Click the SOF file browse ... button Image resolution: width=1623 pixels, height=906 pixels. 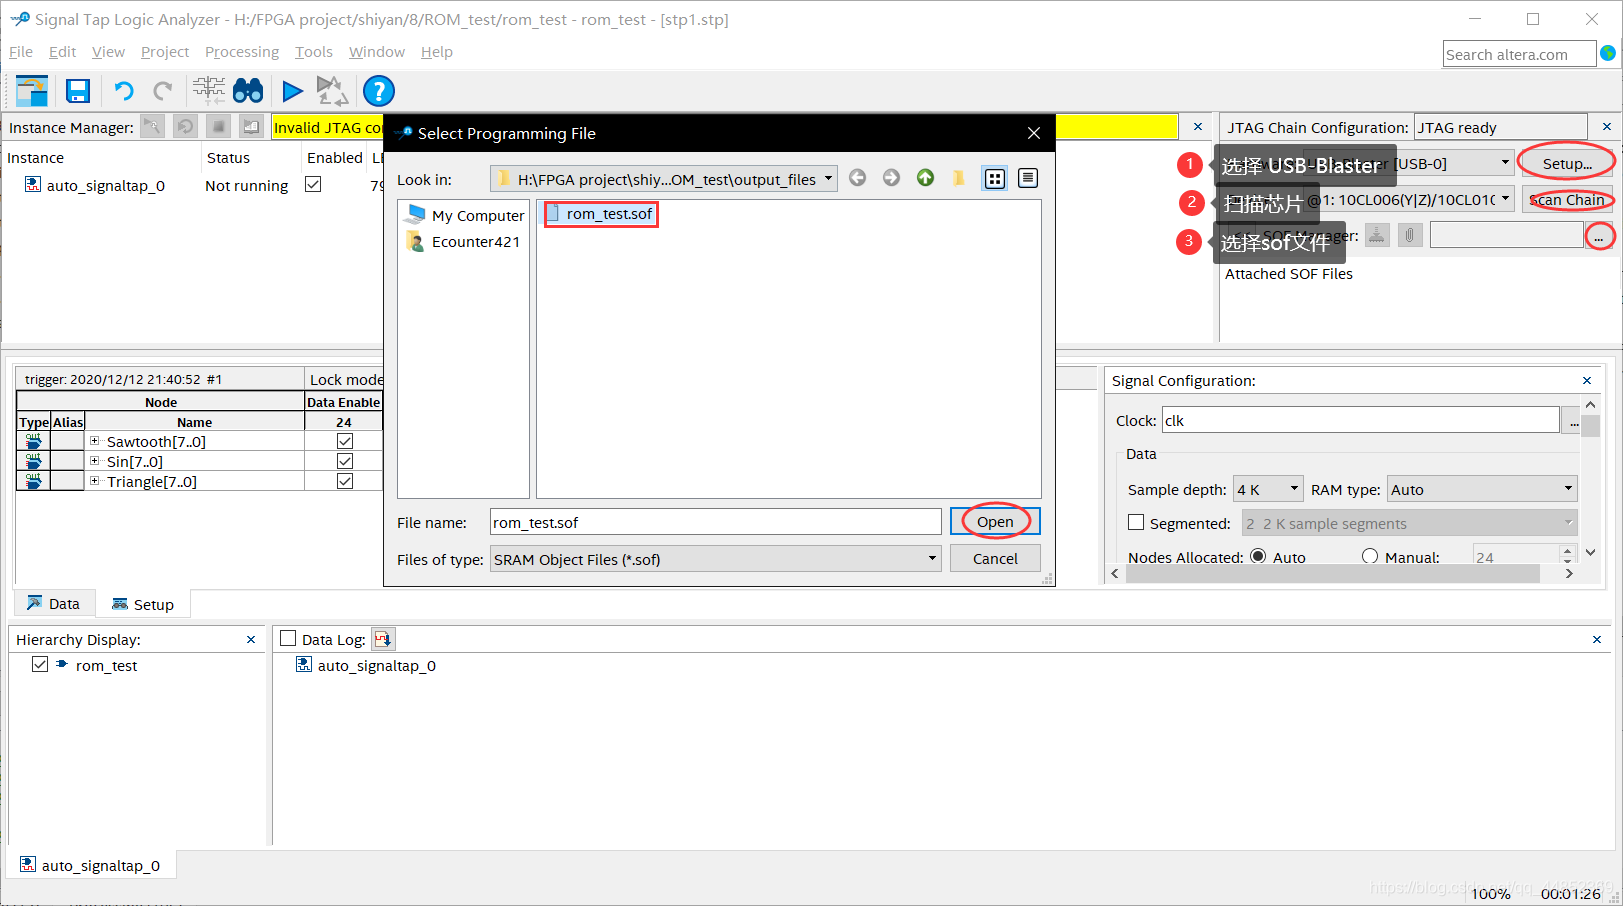[x=1598, y=236]
